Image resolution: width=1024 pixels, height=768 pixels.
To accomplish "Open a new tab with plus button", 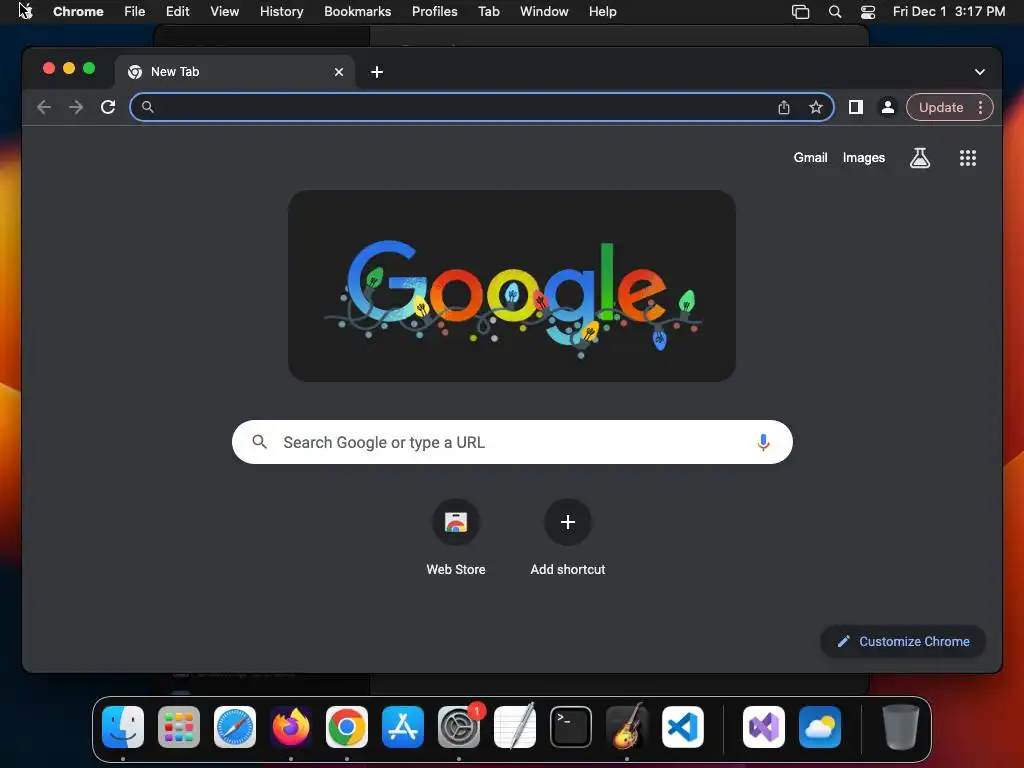I will pyautogui.click(x=377, y=72).
